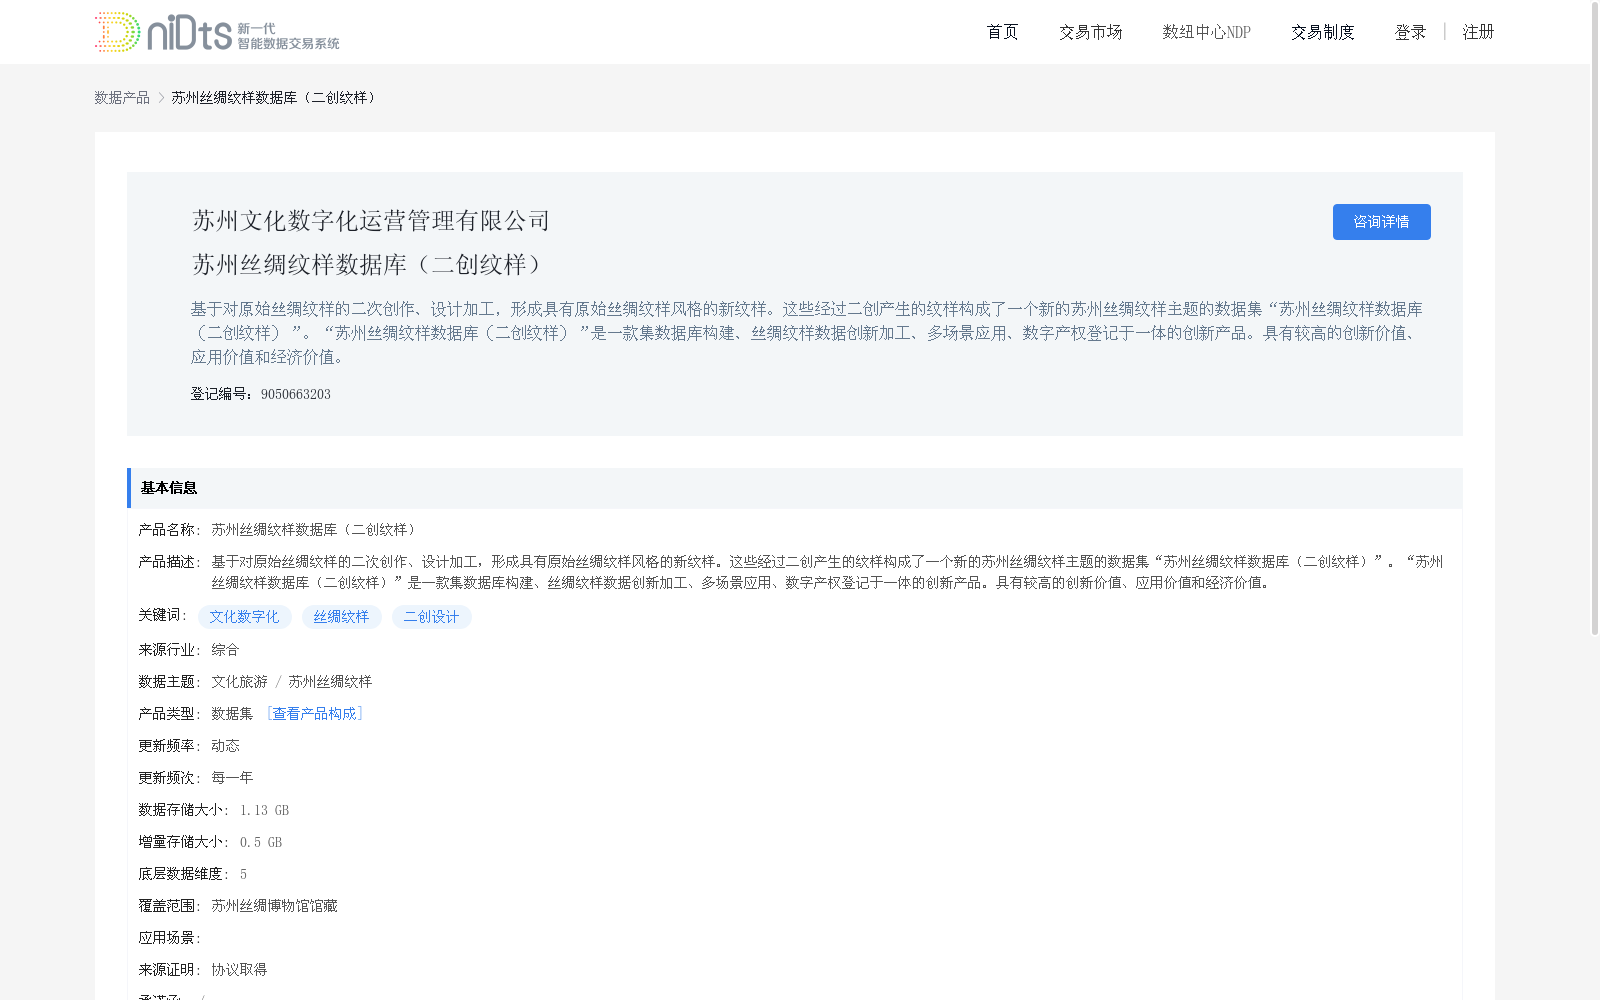Open 数纽中心NDP navigation item
The width and height of the screenshot is (1600, 1000).
(1206, 32)
